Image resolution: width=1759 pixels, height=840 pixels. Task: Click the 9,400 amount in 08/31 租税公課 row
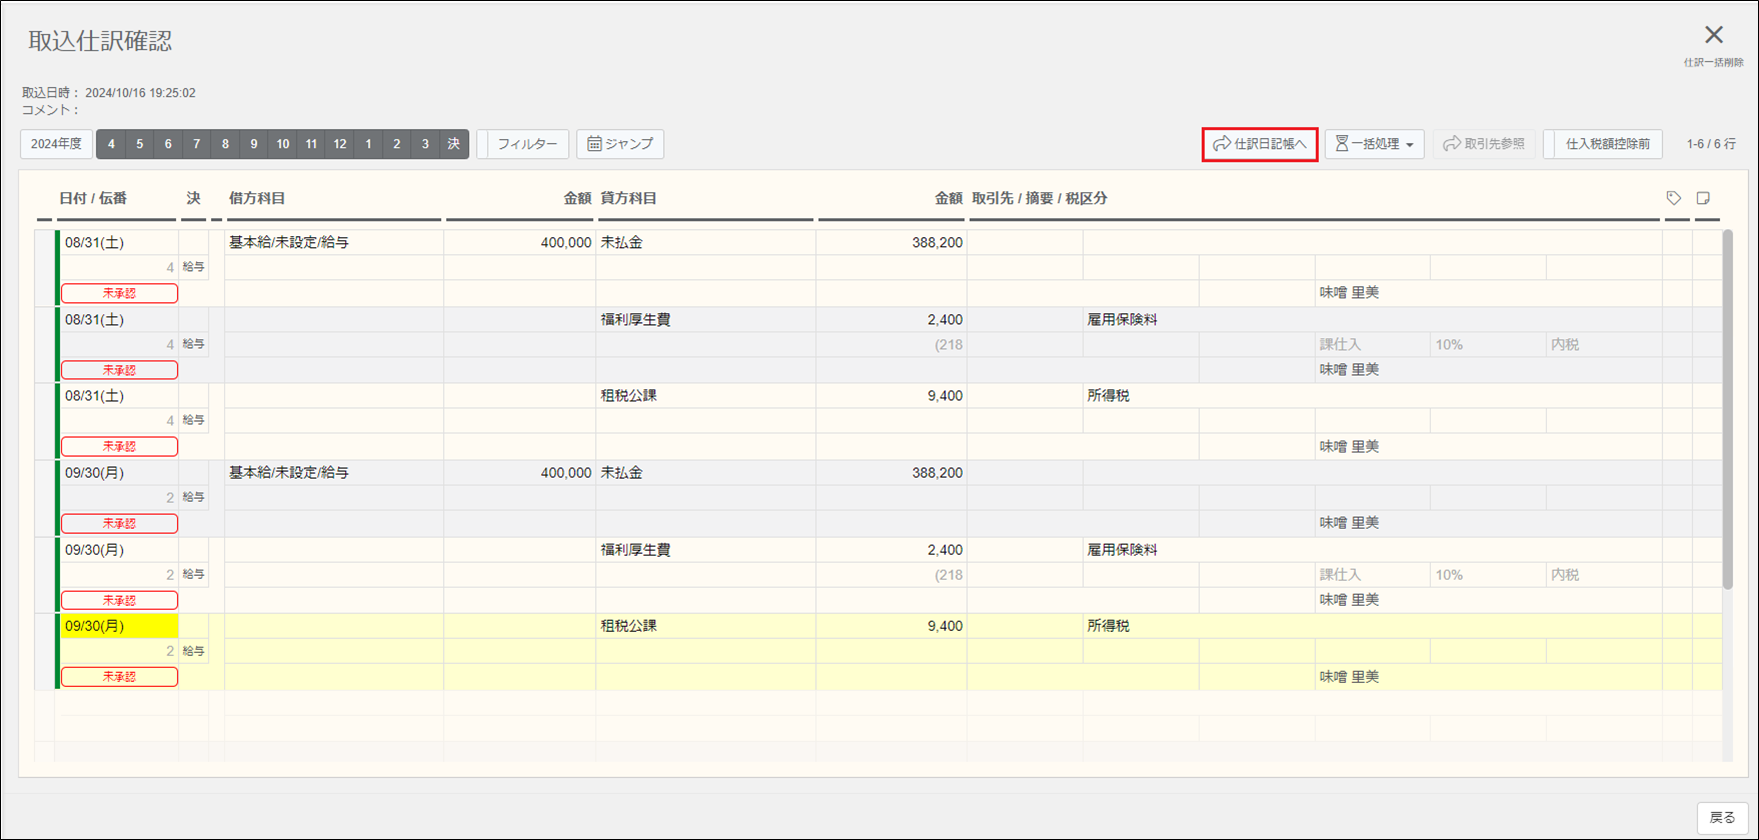click(x=945, y=395)
